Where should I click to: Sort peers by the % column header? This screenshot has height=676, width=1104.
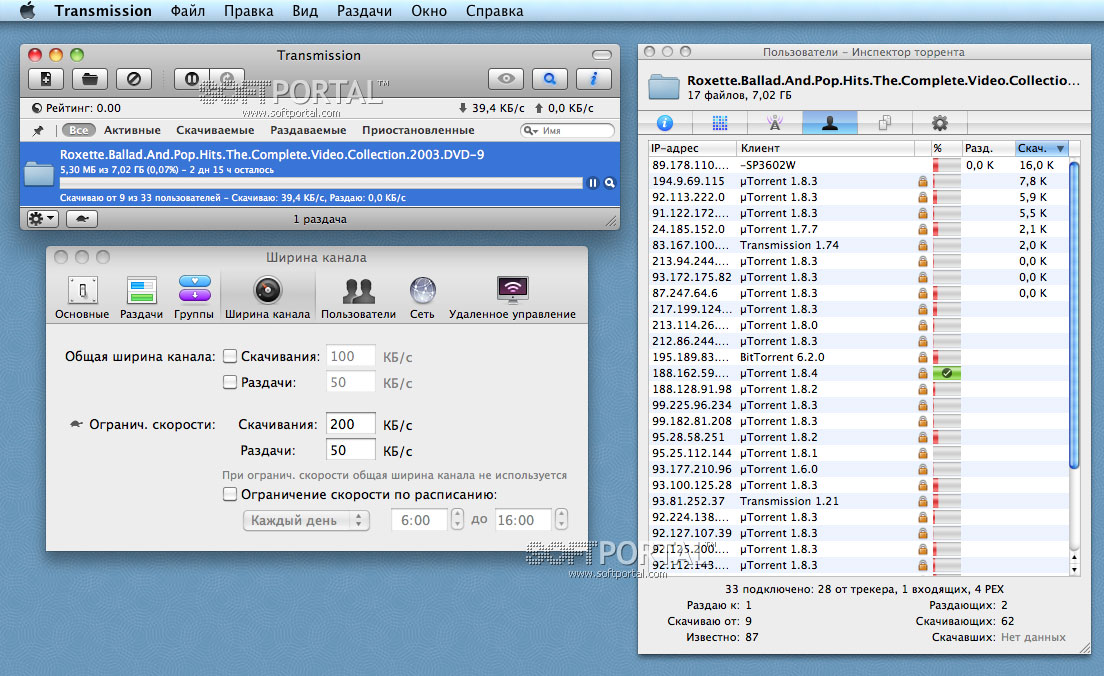pyautogui.click(x=946, y=148)
